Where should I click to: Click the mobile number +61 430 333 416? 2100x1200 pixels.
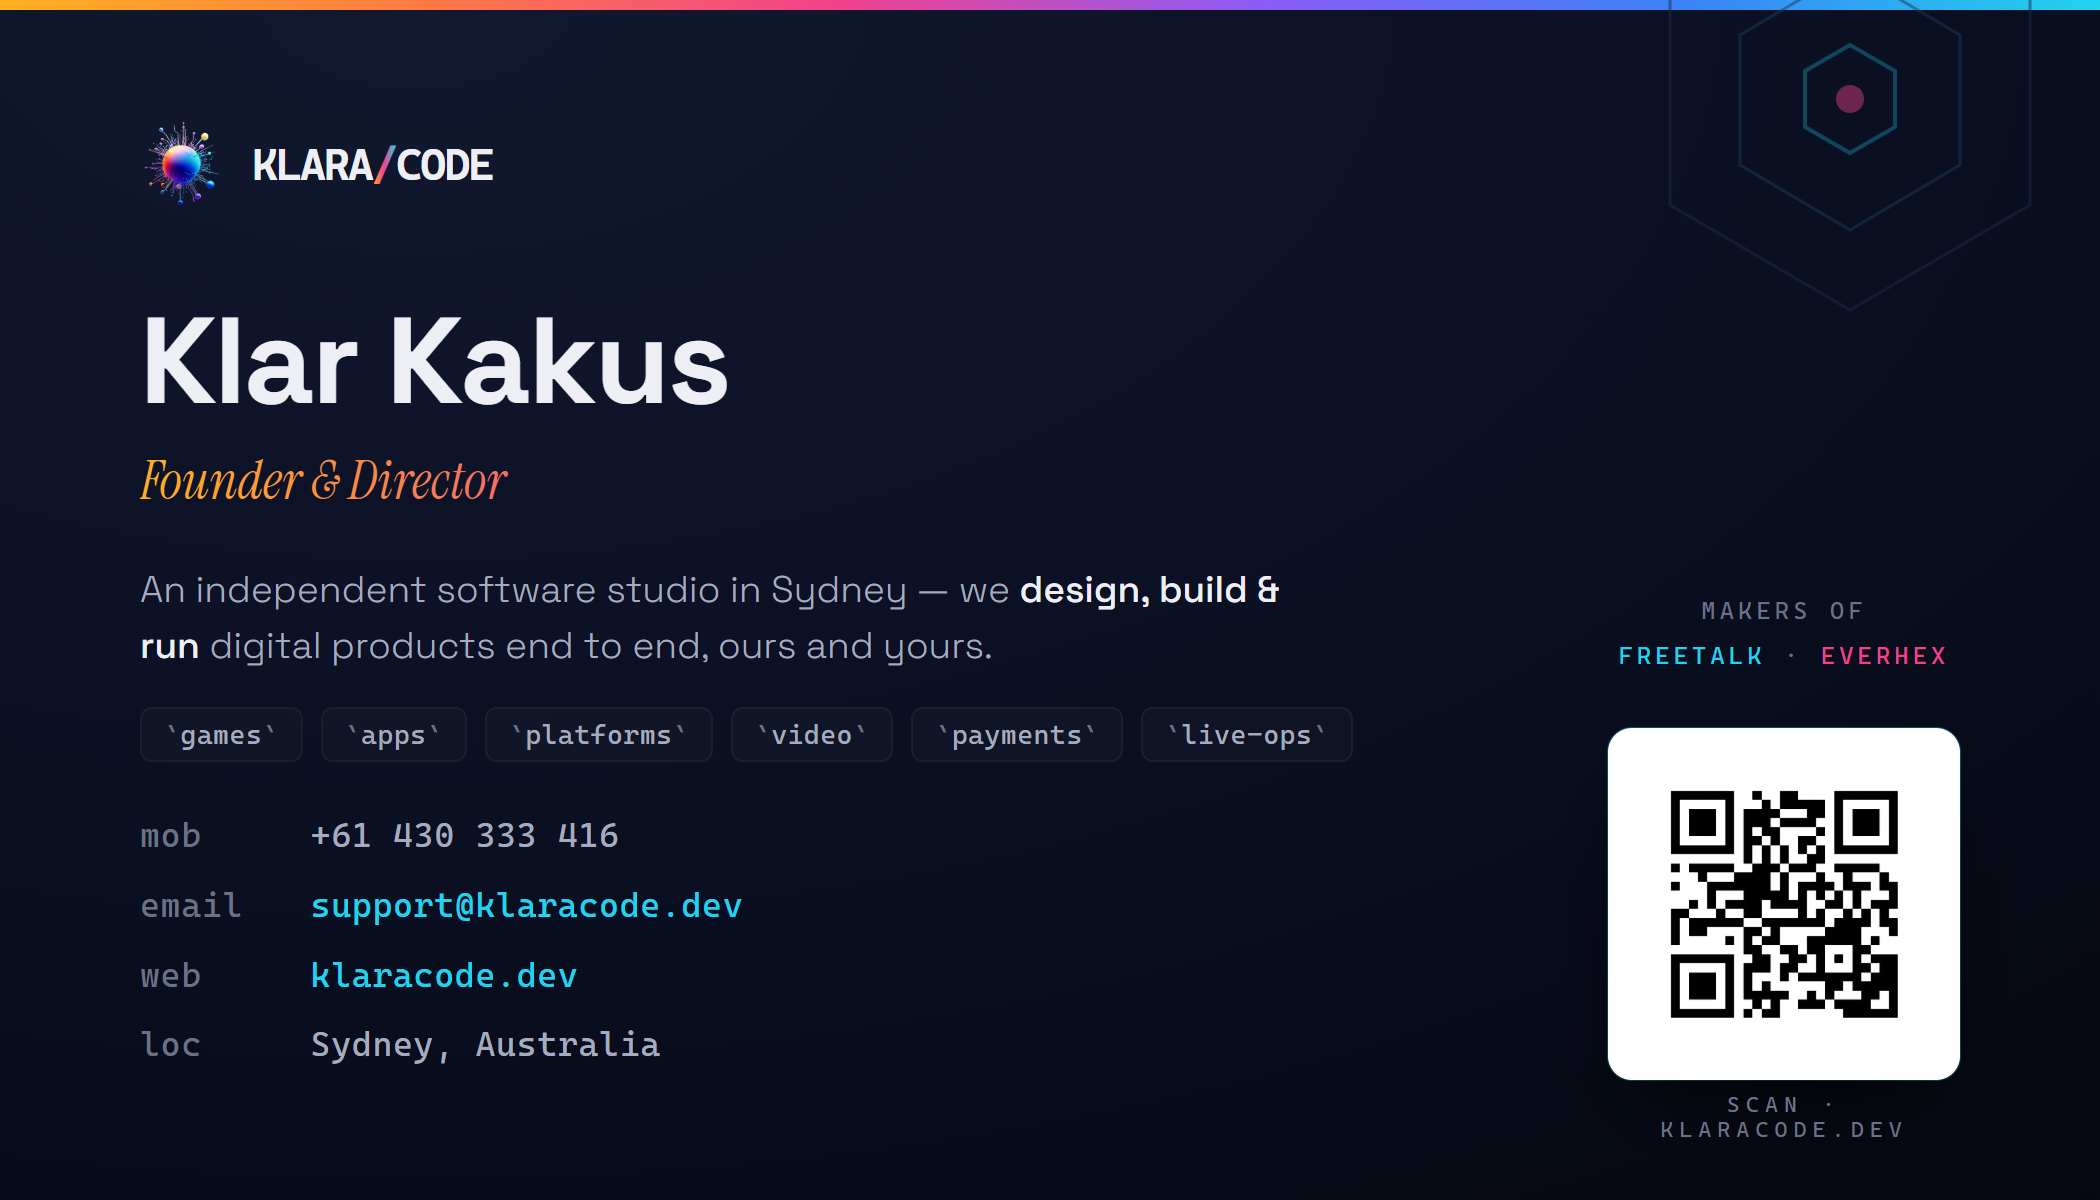tap(464, 835)
